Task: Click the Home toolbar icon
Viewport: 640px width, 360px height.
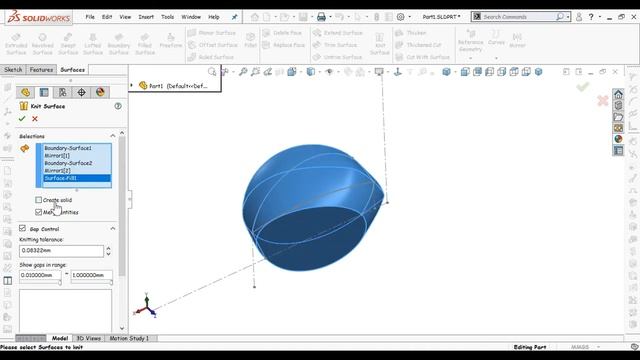Action: point(255,17)
